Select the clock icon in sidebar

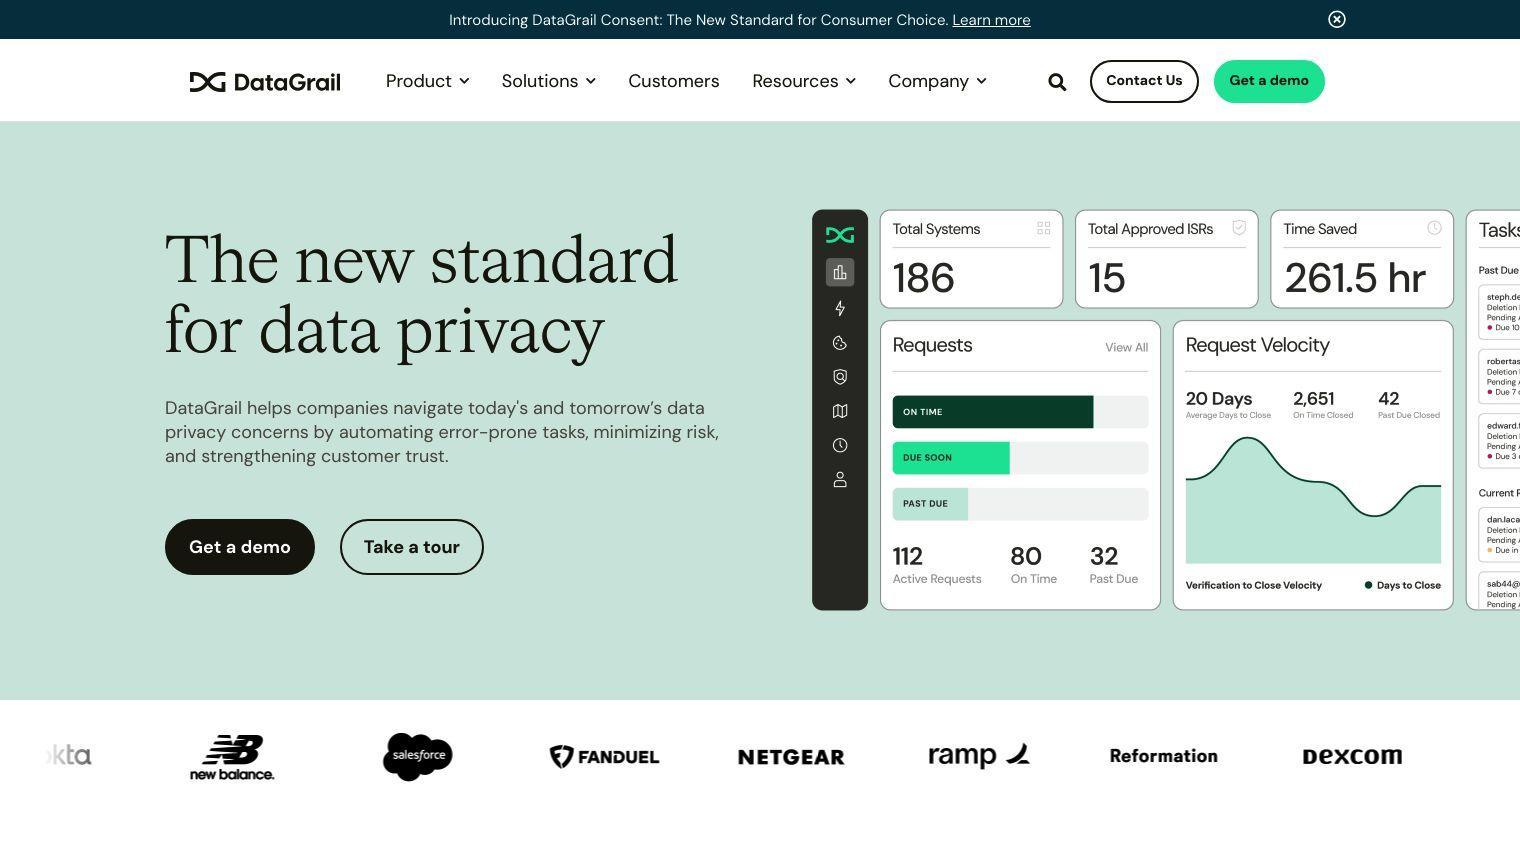[x=840, y=445]
